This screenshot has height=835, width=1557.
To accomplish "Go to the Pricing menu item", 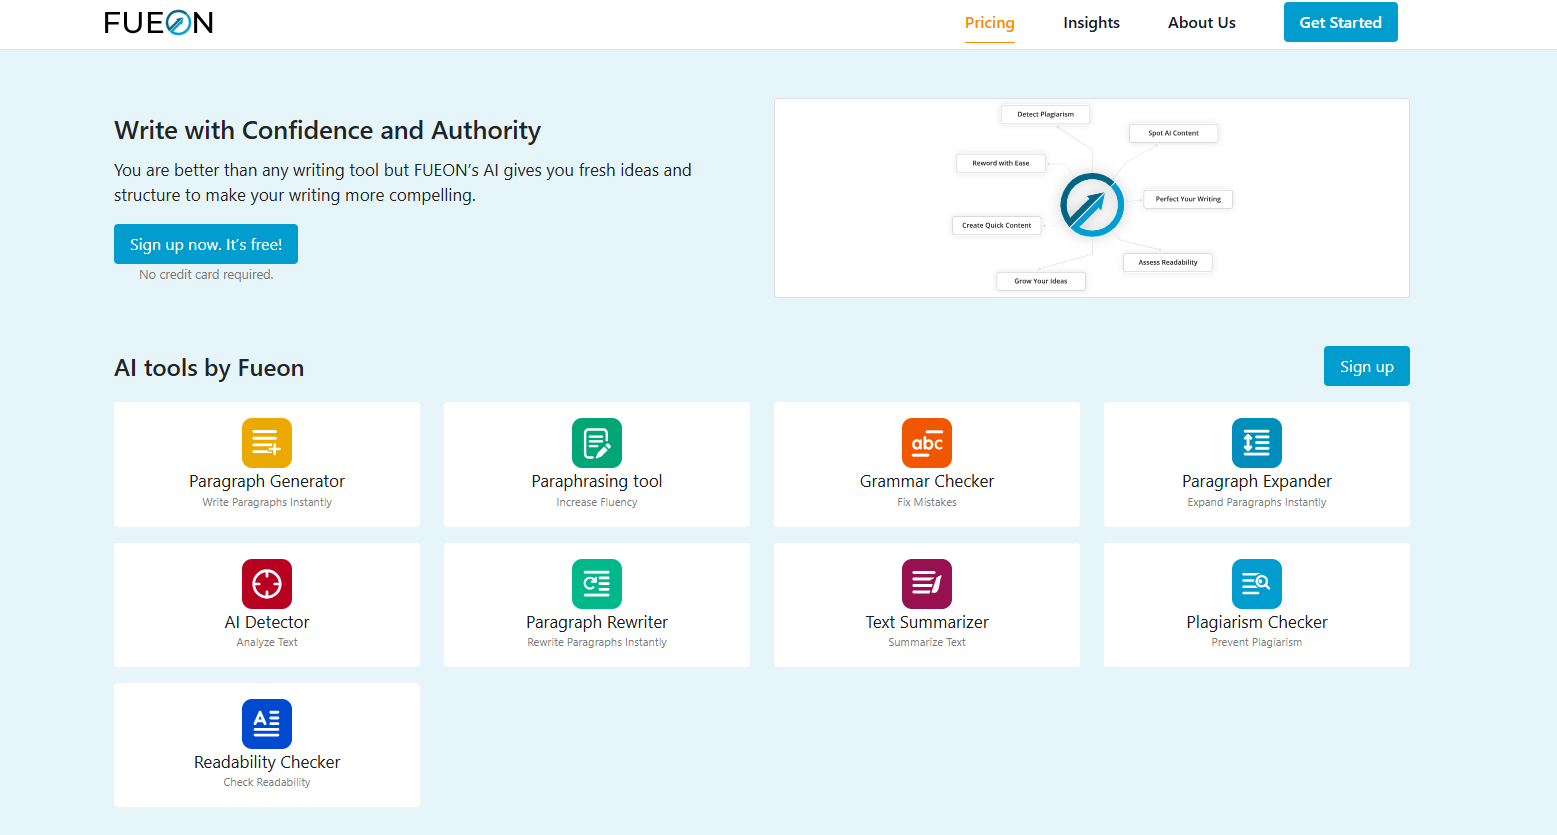I will coord(990,23).
